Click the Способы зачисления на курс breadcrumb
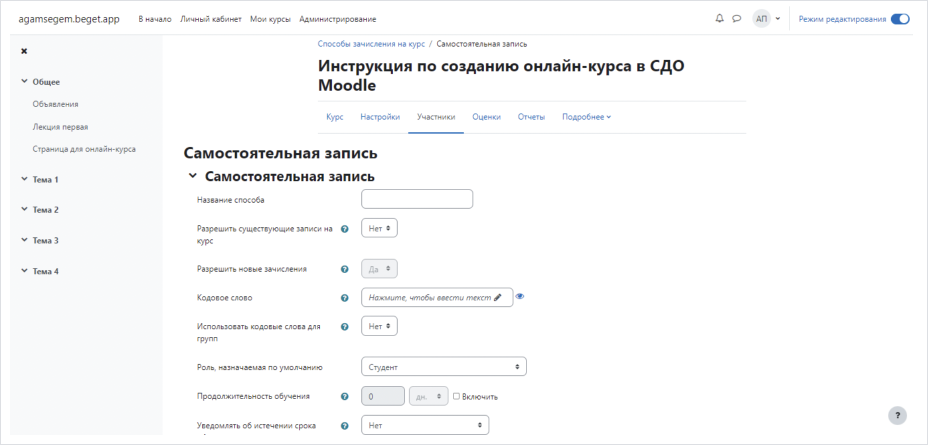Image resolution: width=928 pixels, height=445 pixels. (371, 44)
